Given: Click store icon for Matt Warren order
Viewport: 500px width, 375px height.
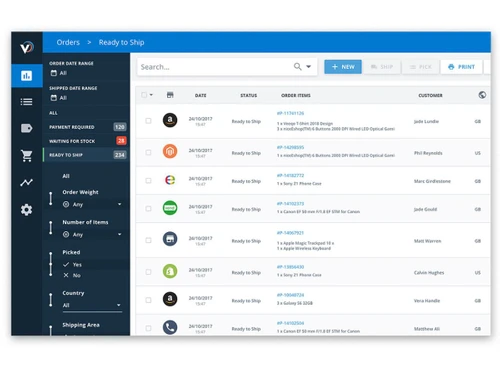Looking at the screenshot, I should (x=170, y=239).
